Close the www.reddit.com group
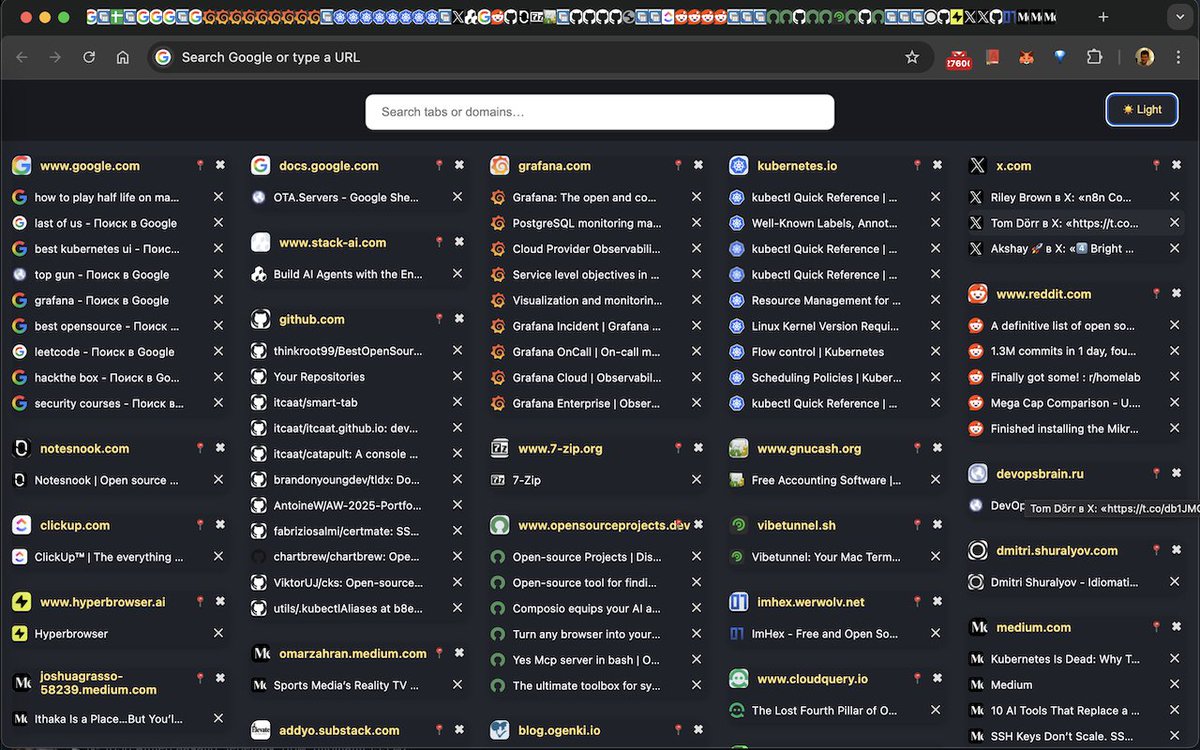Image resolution: width=1200 pixels, height=750 pixels. (1176, 293)
